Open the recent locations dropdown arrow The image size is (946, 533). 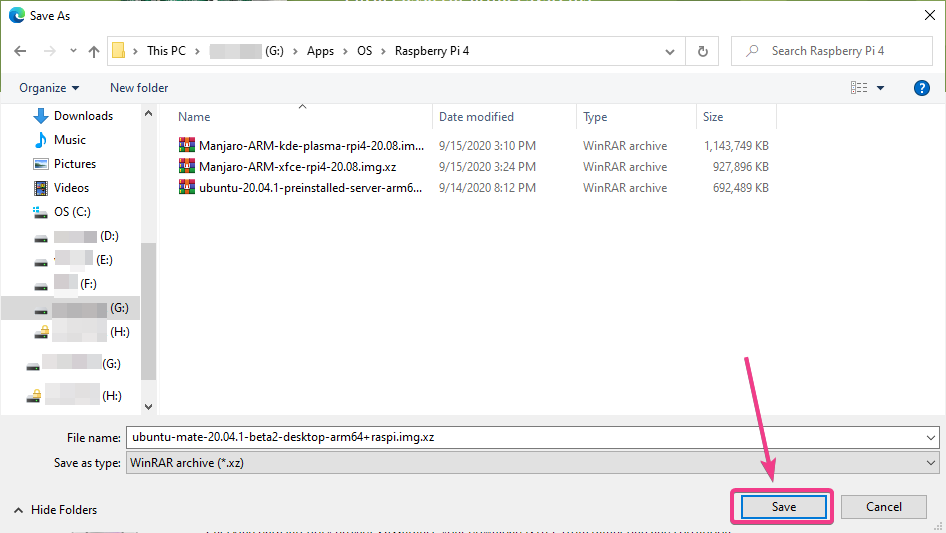coord(73,51)
